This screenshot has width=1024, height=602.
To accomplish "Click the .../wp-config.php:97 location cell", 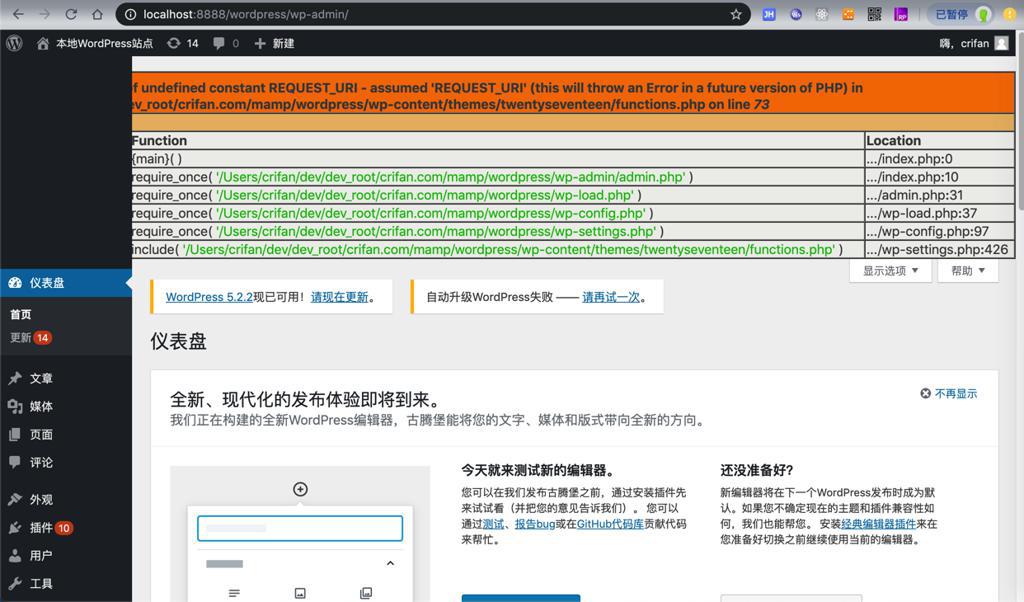I will (x=939, y=231).
